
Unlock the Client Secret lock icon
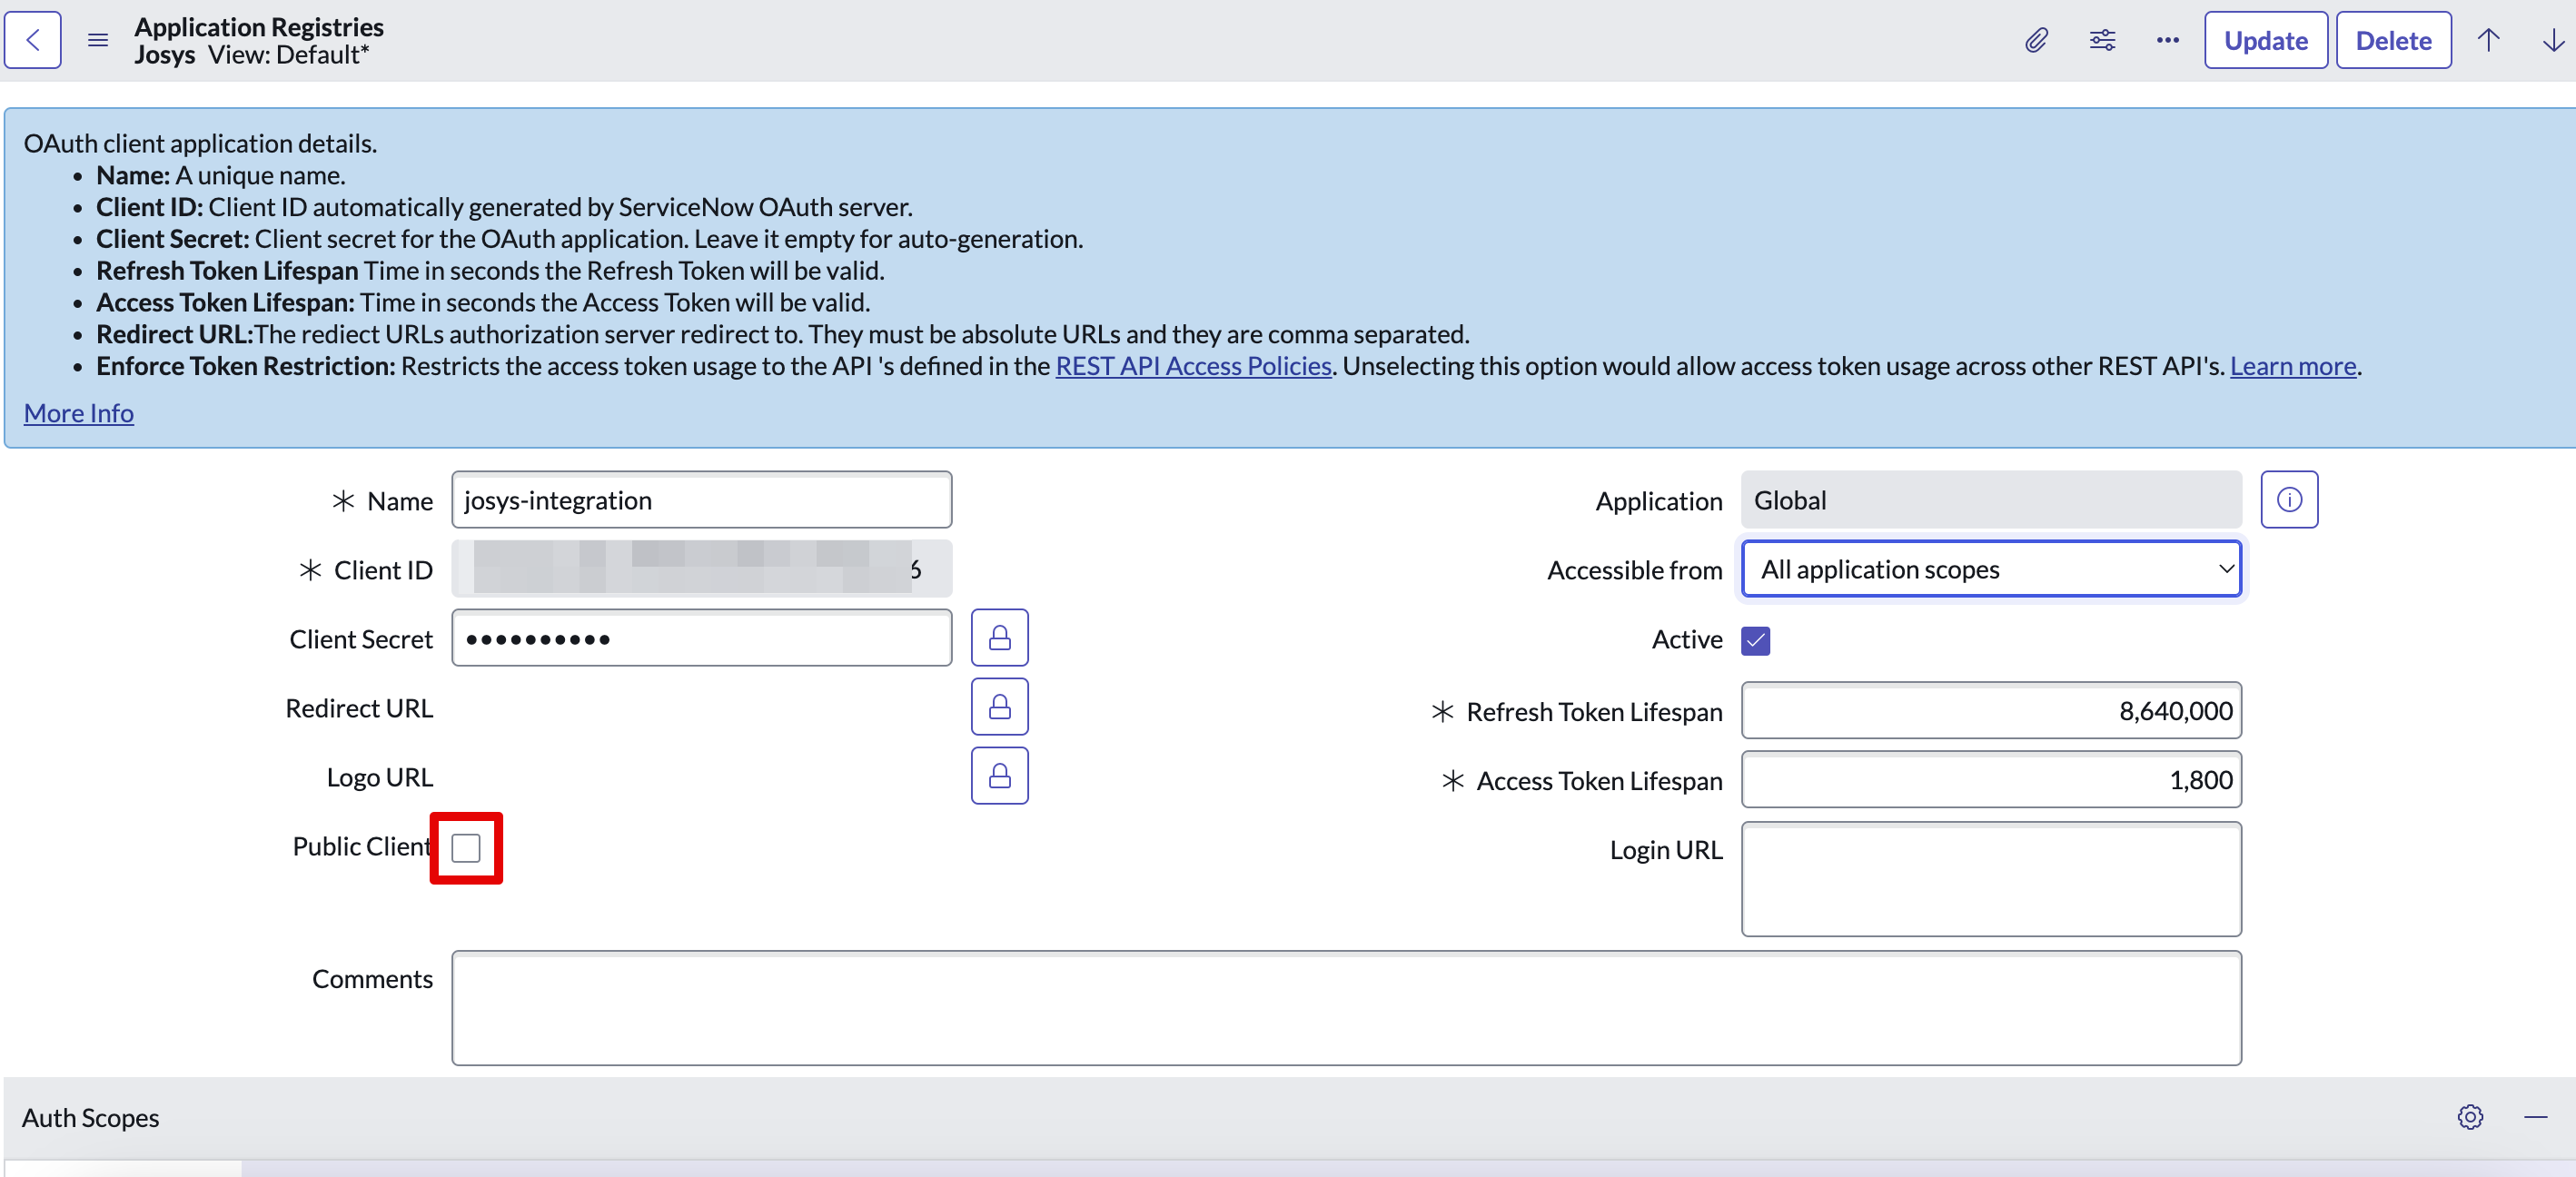click(x=999, y=638)
